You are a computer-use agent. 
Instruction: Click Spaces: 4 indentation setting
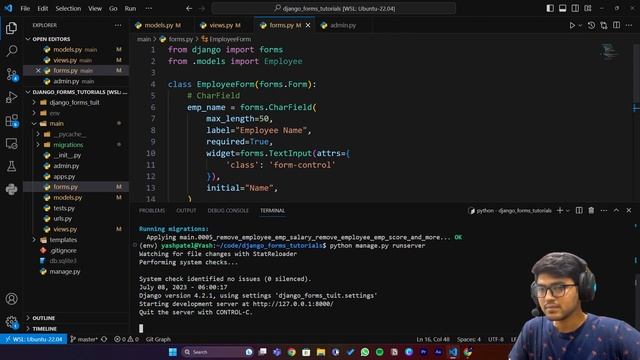(469, 339)
